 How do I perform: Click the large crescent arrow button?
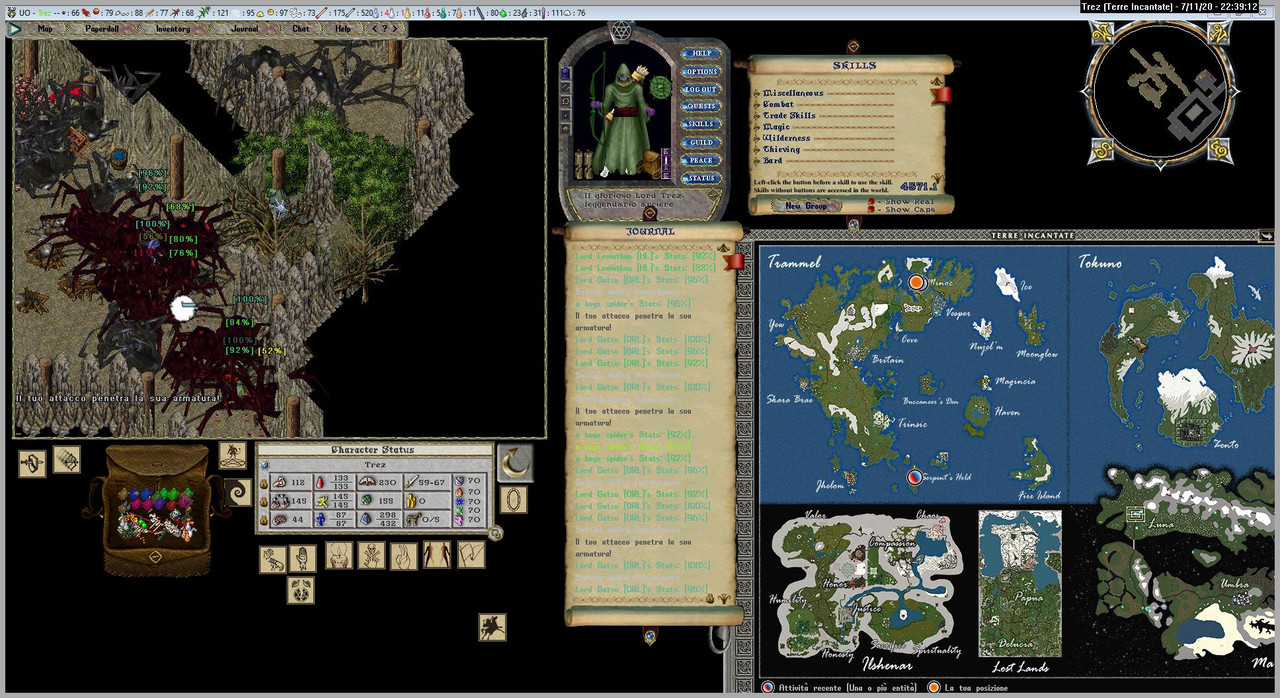coord(515,463)
